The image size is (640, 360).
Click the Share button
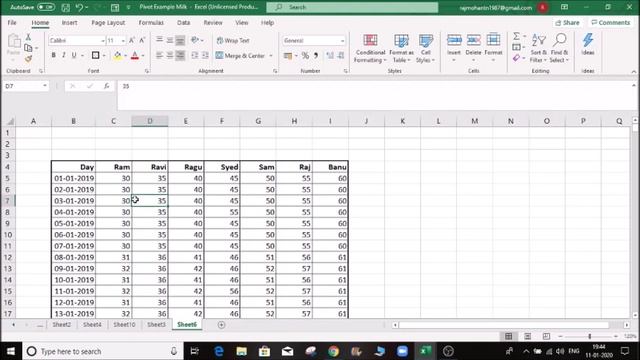tap(567, 23)
